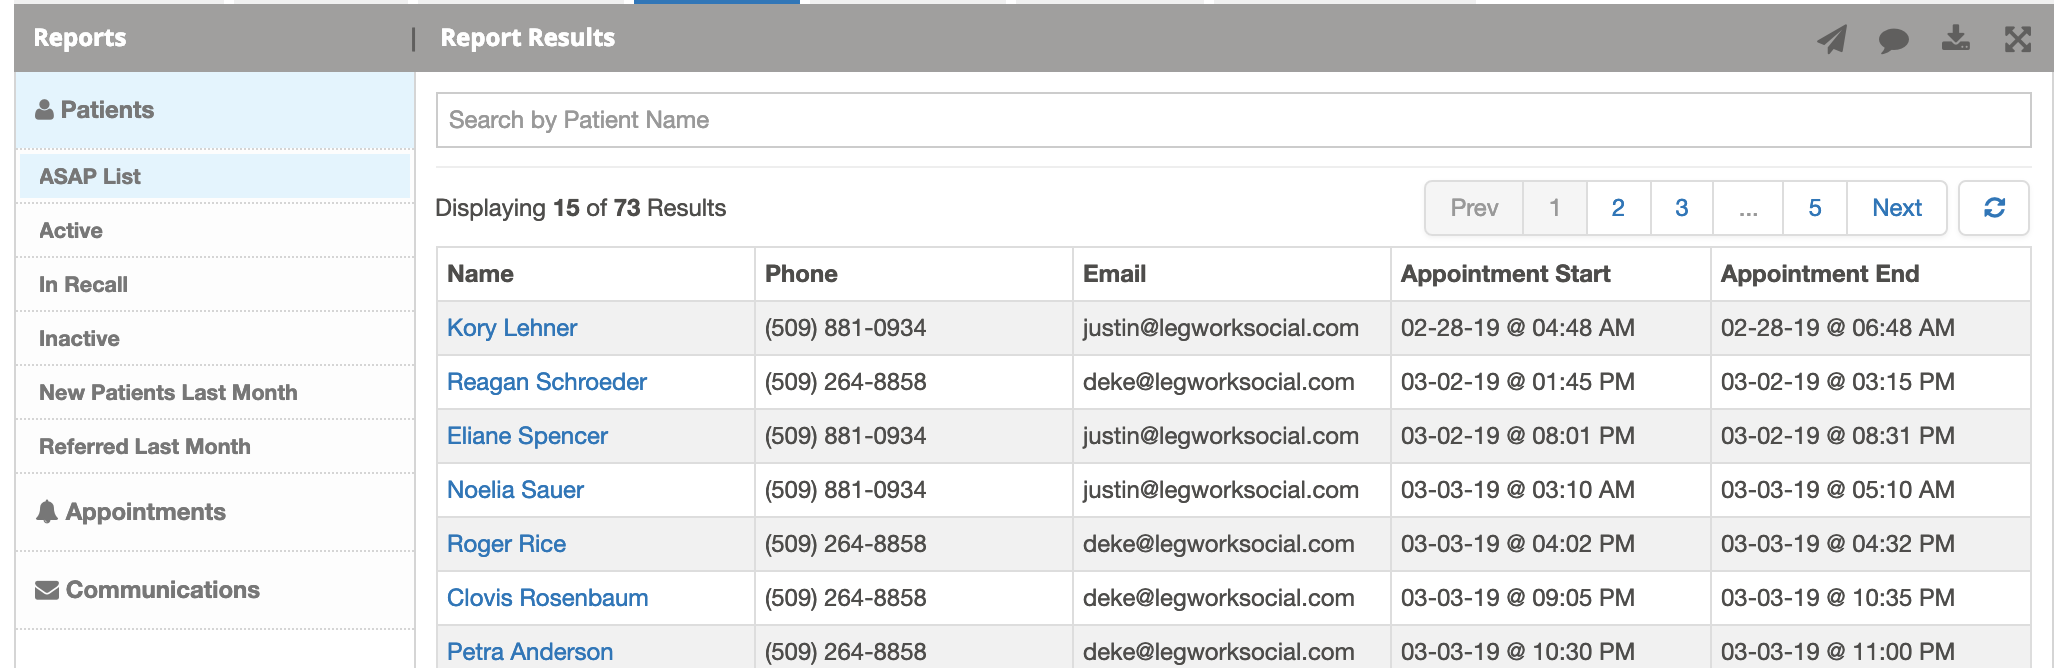2066x668 pixels.
Task: Click the paper plane send icon
Action: pos(1832,39)
